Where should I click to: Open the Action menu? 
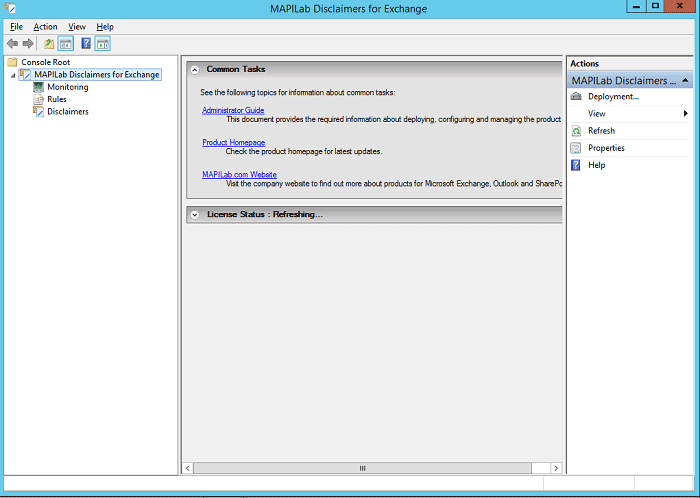pyautogui.click(x=46, y=27)
